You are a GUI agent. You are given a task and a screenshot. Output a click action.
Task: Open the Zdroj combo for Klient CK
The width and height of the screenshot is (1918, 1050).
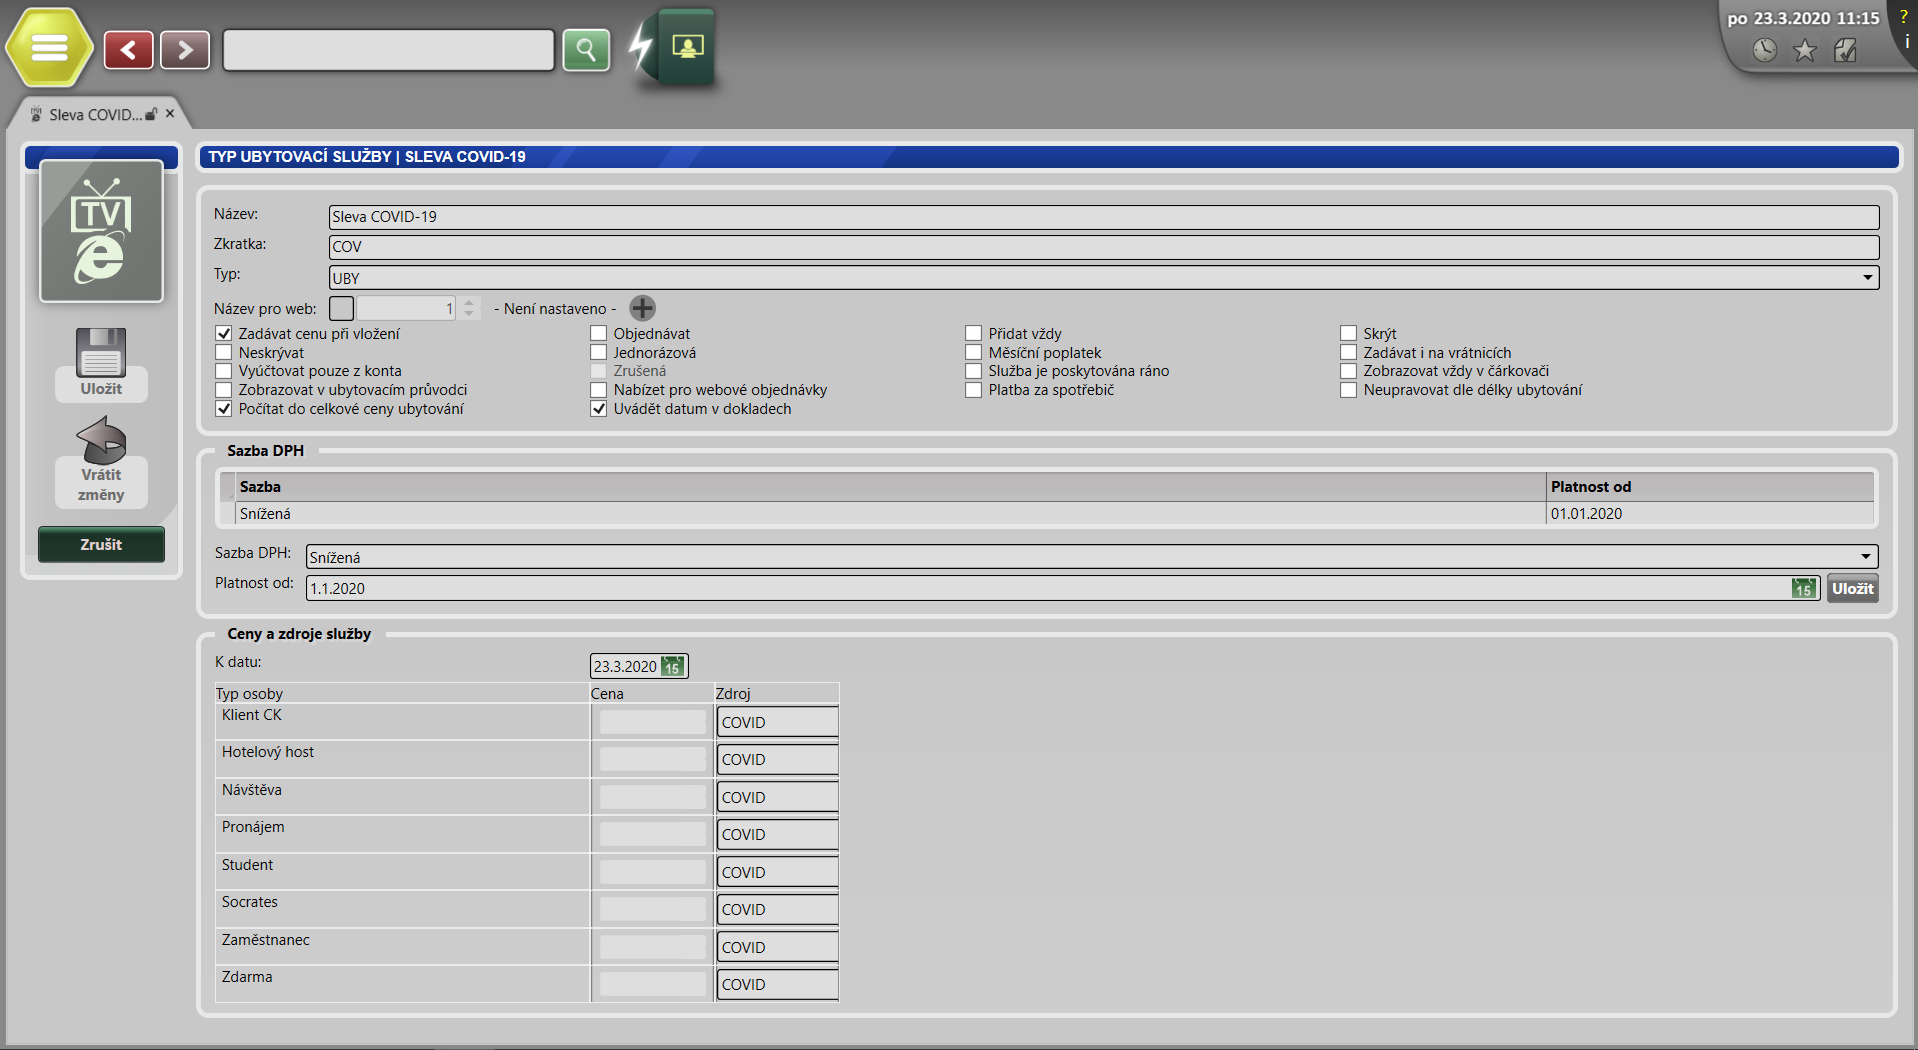coord(777,722)
